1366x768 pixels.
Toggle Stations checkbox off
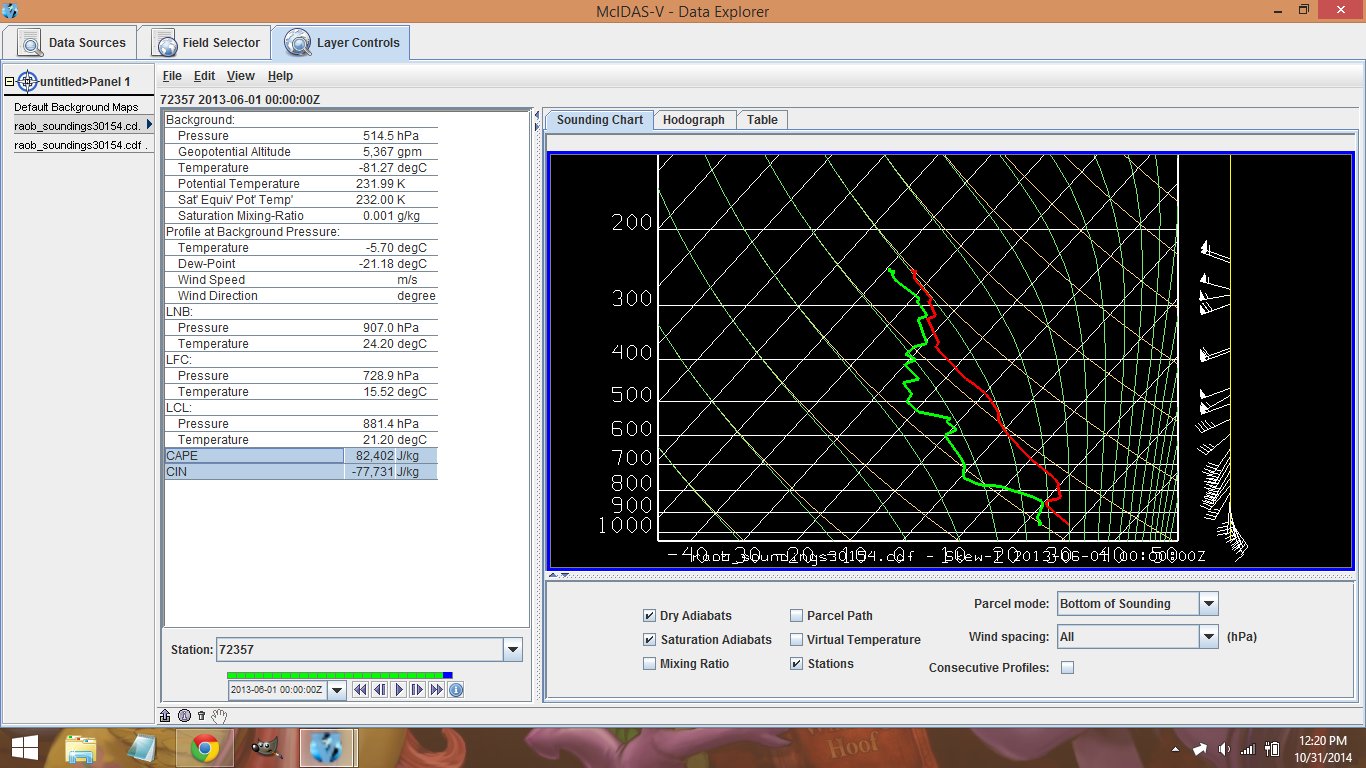point(797,664)
